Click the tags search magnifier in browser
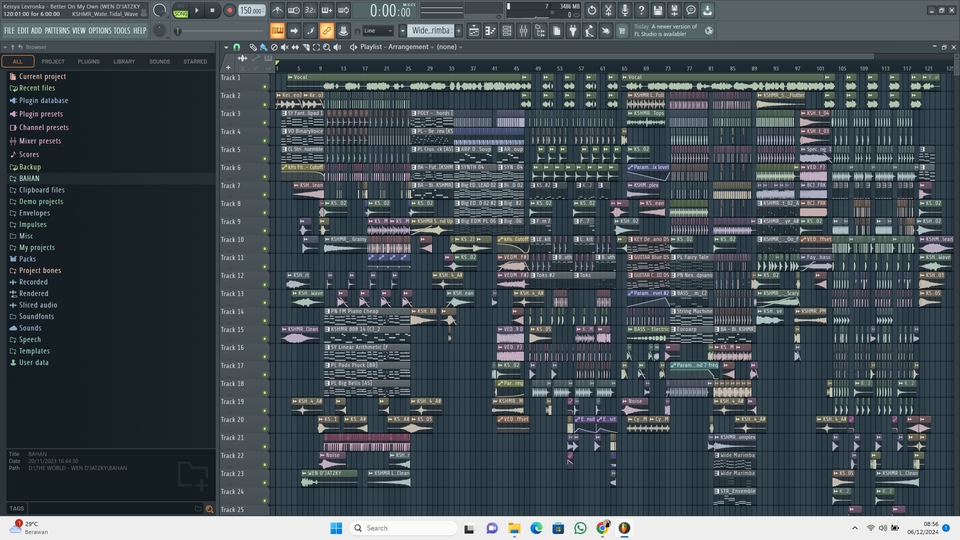Screen dimensions: 960x540 209,509
